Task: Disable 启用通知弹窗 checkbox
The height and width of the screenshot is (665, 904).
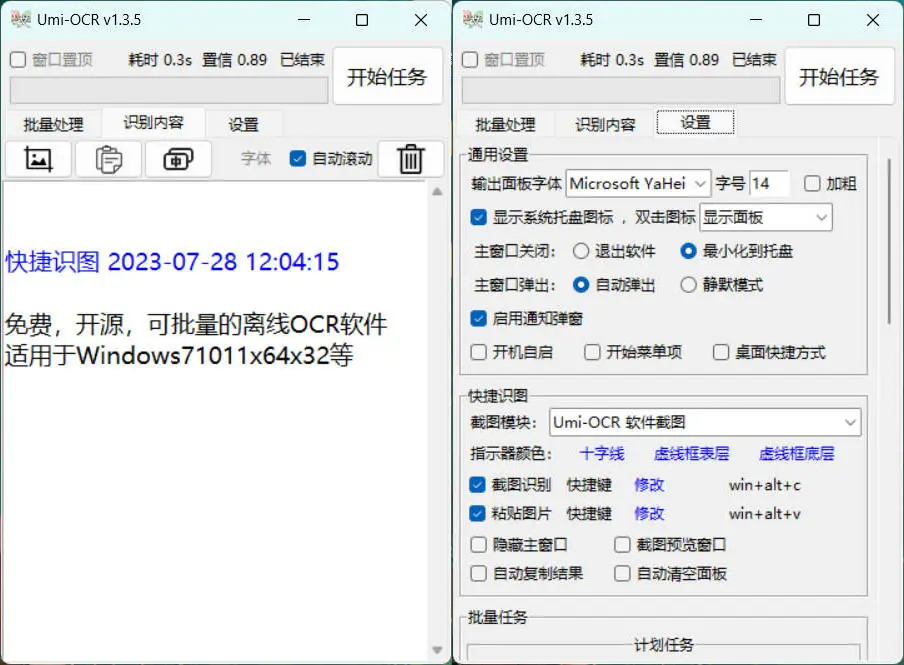Action: coord(478,318)
